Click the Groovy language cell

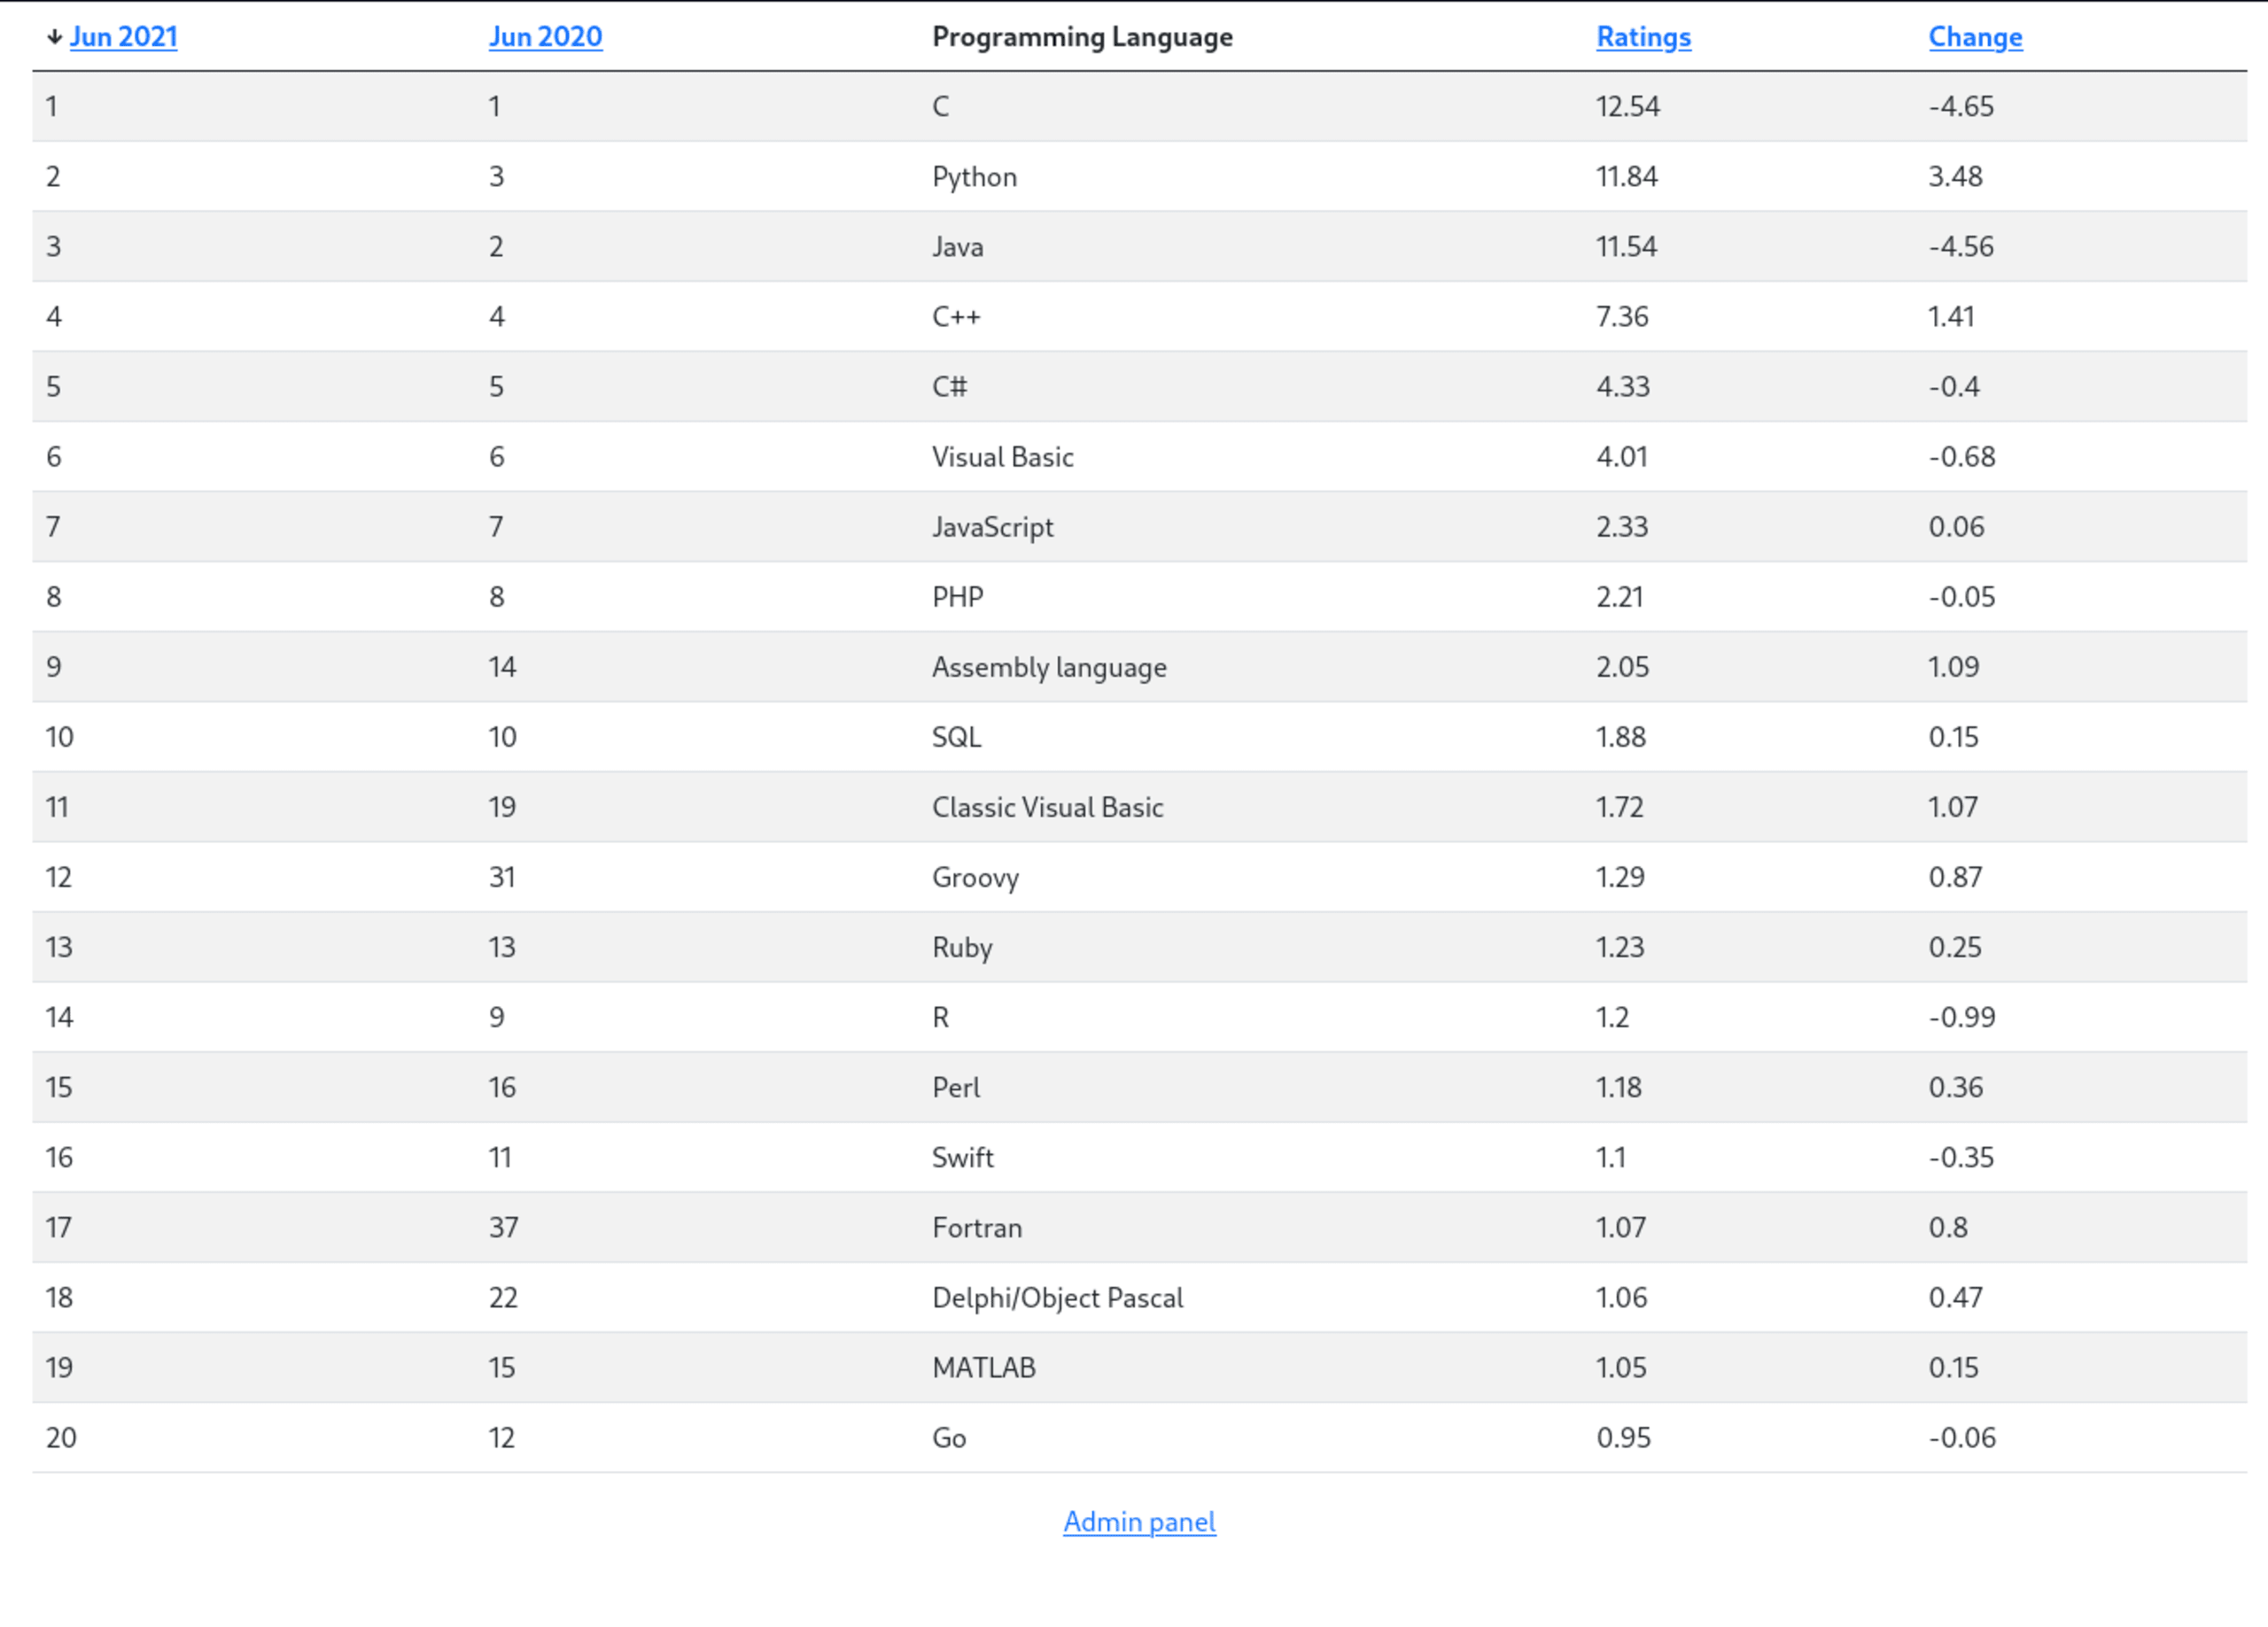pyautogui.click(x=975, y=877)
